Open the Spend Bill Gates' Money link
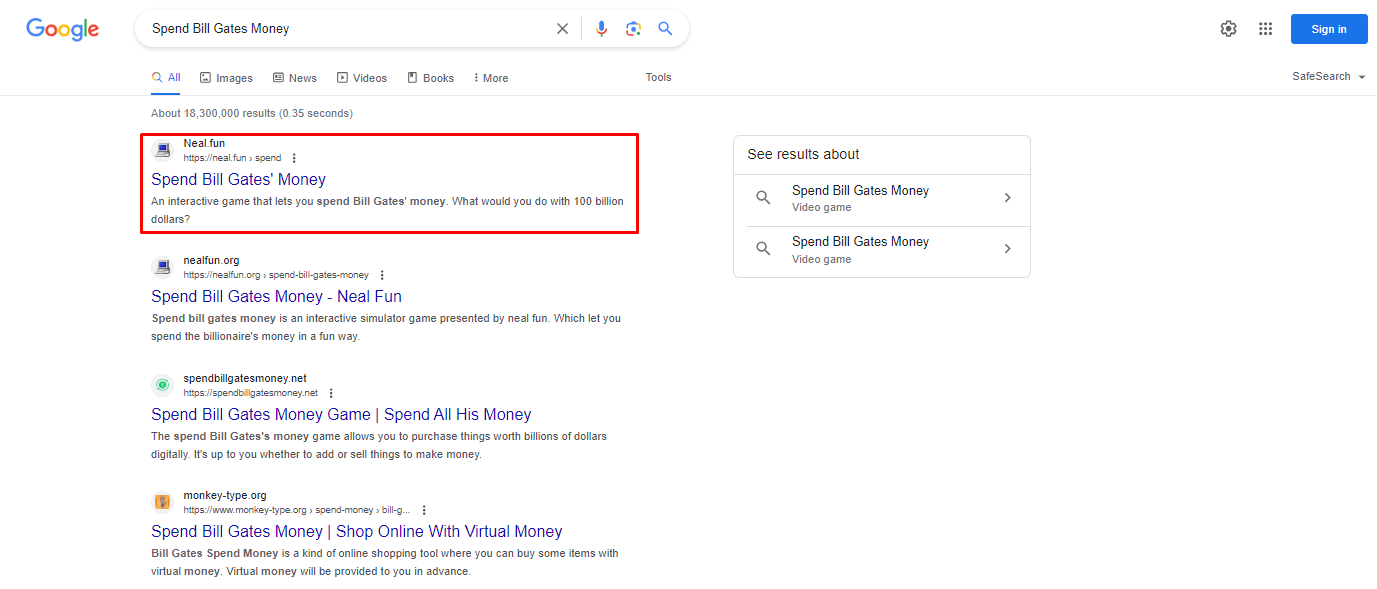The width and height of the screenshot is (1377, 589). point(238,180)
